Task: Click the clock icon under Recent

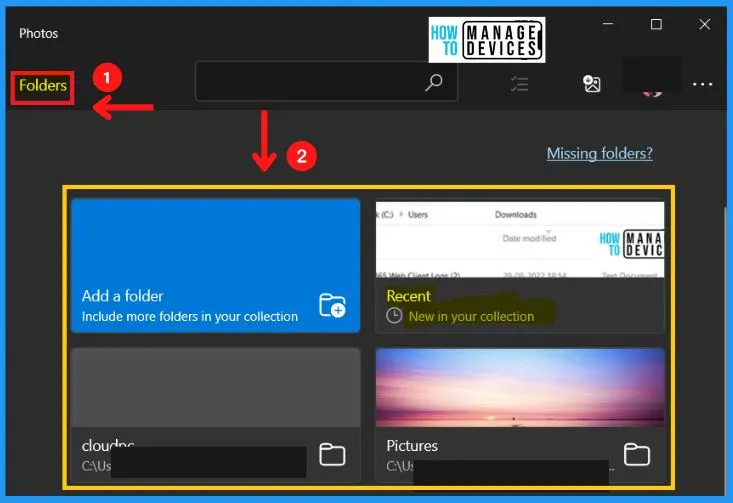Action: click(x=394, y=316)
